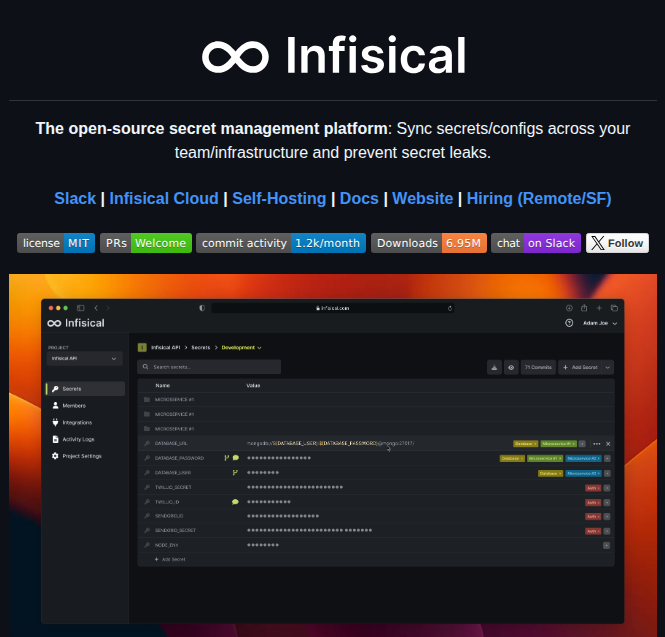Click the download secrets icon

[494, 367]
